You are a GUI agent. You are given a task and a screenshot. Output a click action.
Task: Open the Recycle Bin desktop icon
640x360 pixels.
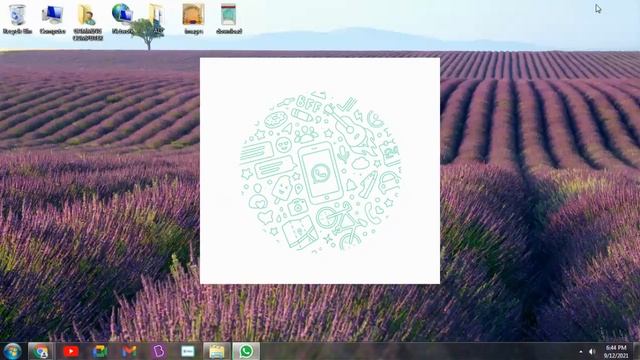pos(17,19)
